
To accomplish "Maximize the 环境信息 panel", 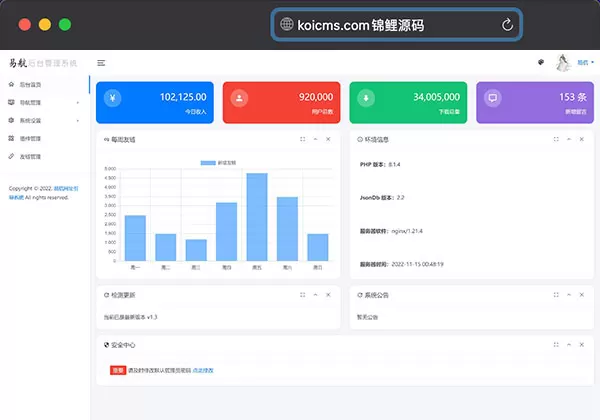I will click(556, 139).
